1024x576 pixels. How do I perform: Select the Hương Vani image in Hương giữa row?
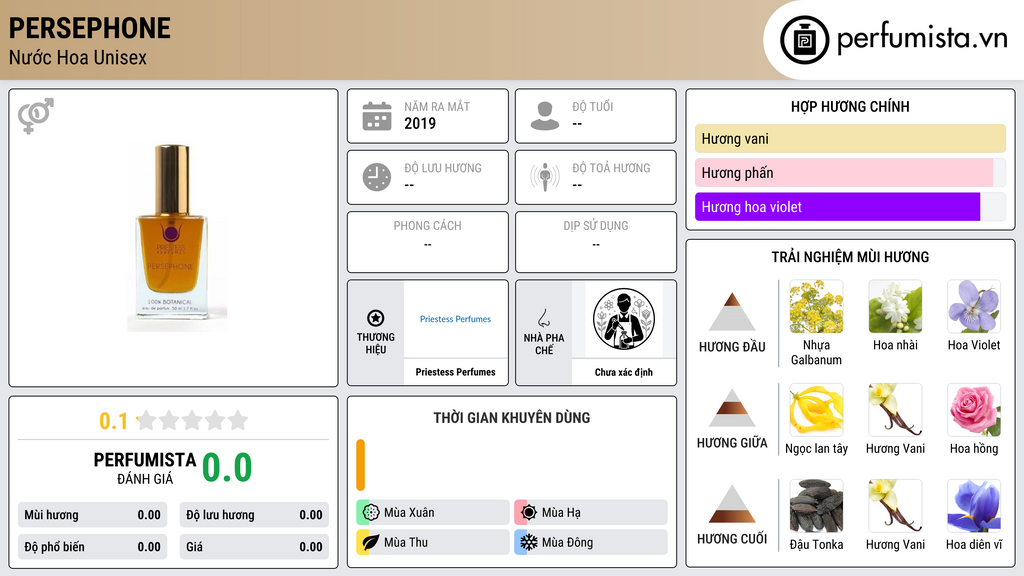(x=895, y=409)
